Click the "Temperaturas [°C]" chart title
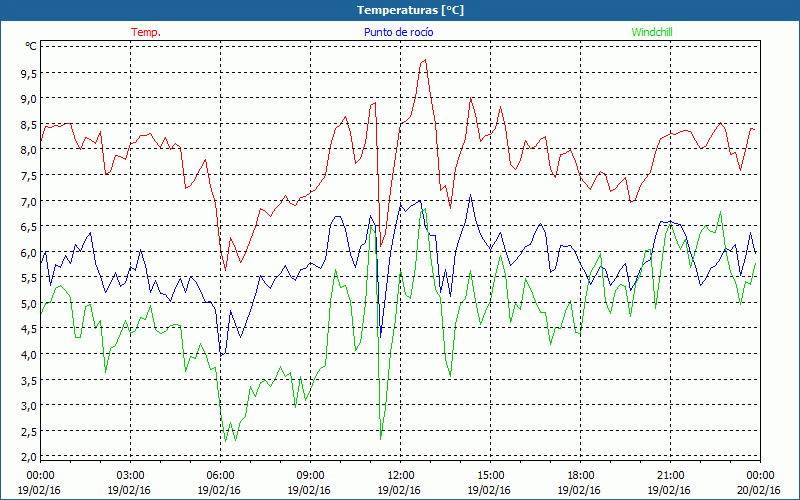 tap(410, 10)
